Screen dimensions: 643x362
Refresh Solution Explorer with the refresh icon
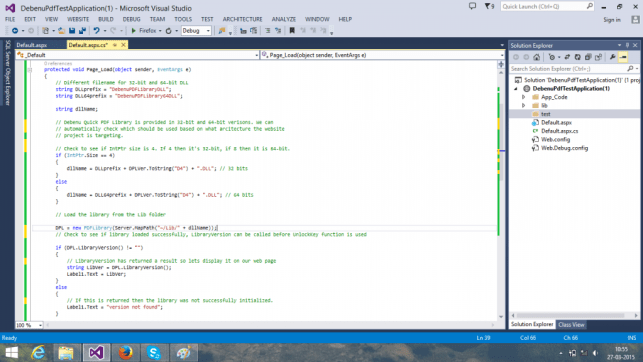577,57
